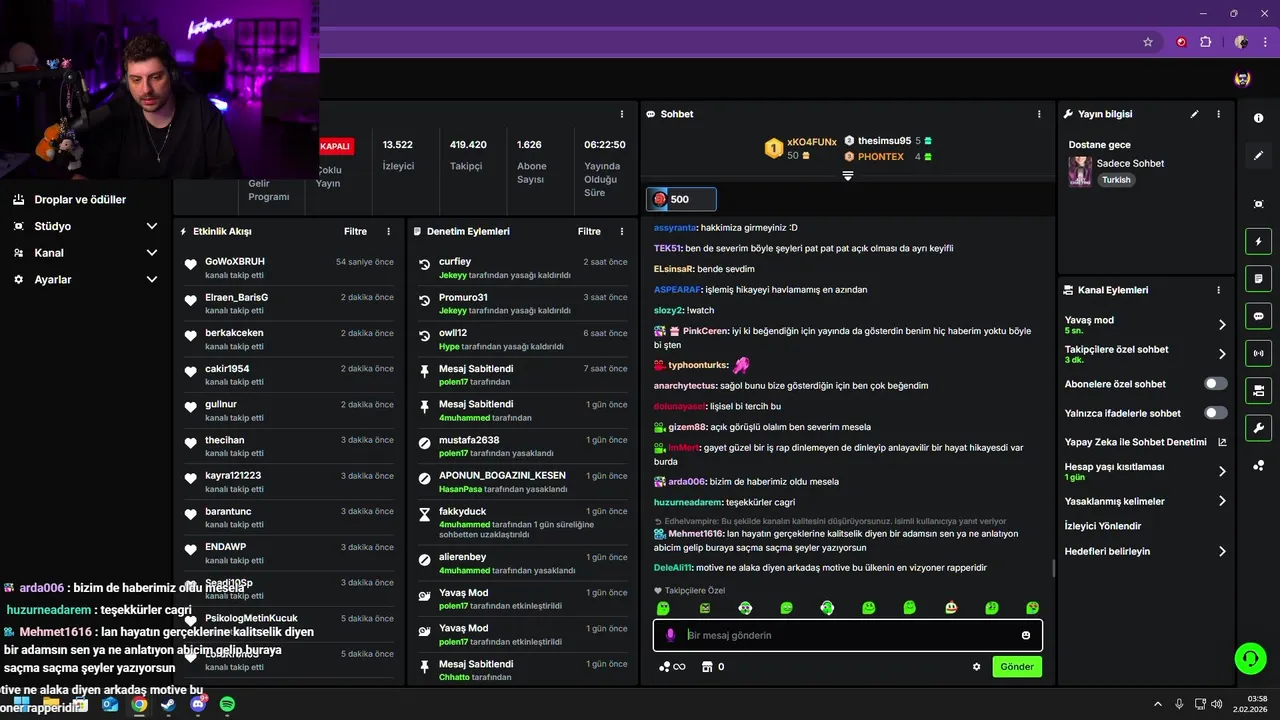Open the Outlook taskbar icon
This screenshot has width=1280, height=720.
(110, 704)
